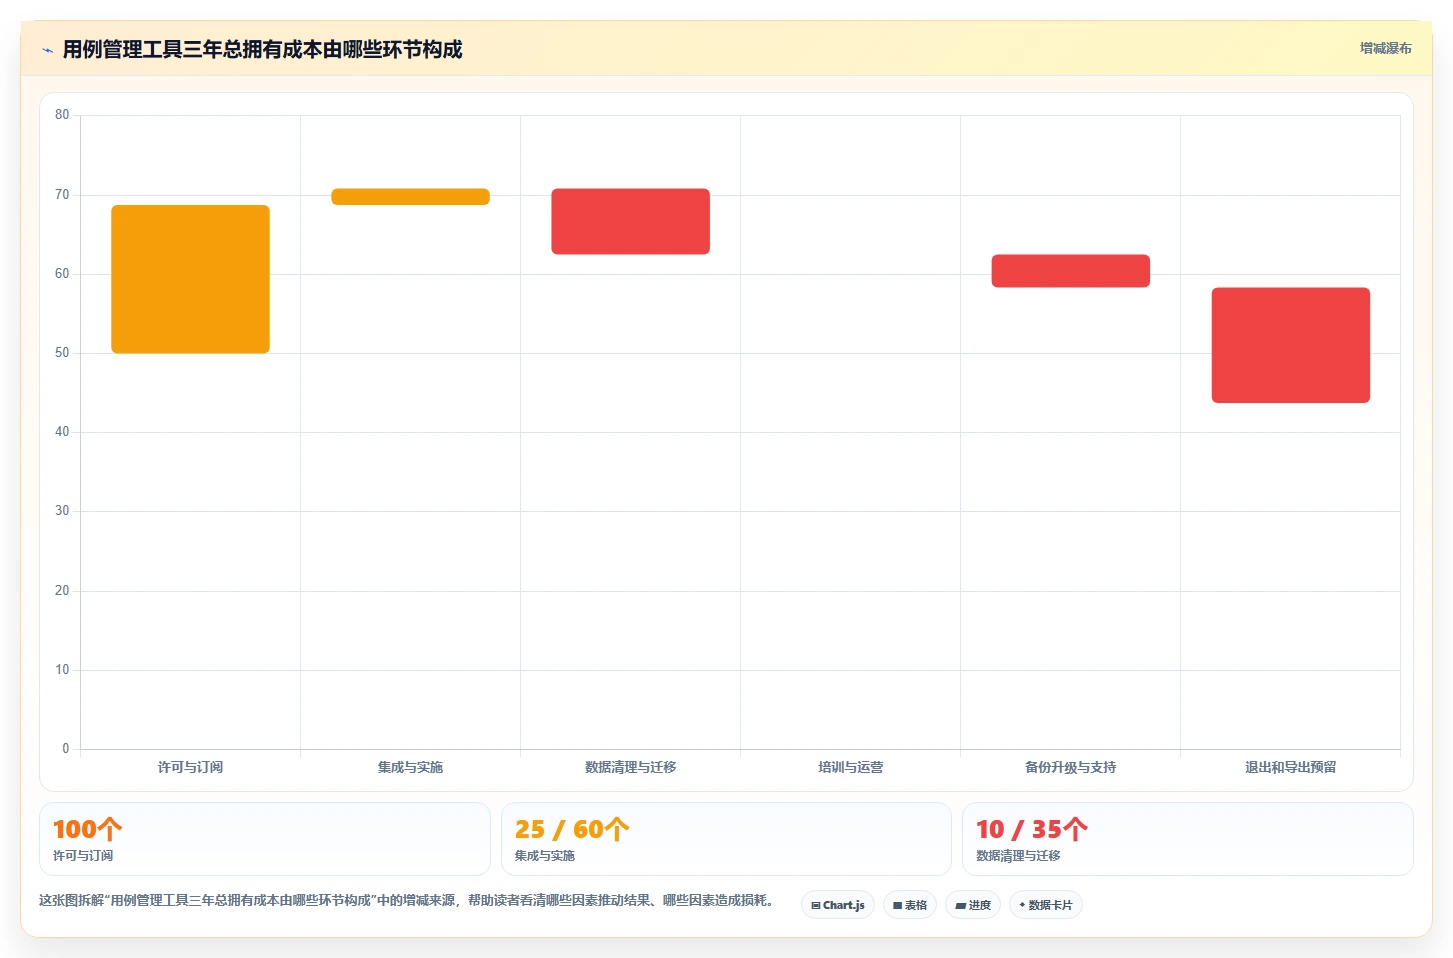Select the red 备份升级与支持 bar
Viewport: 1453px width, 958px height.
1070,271
